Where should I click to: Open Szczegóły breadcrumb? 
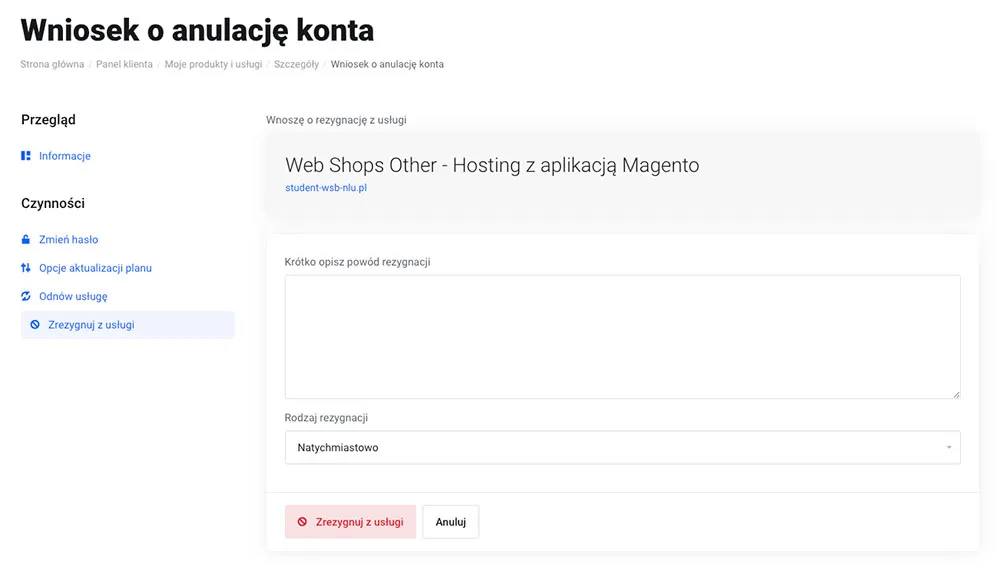(296, 64)
